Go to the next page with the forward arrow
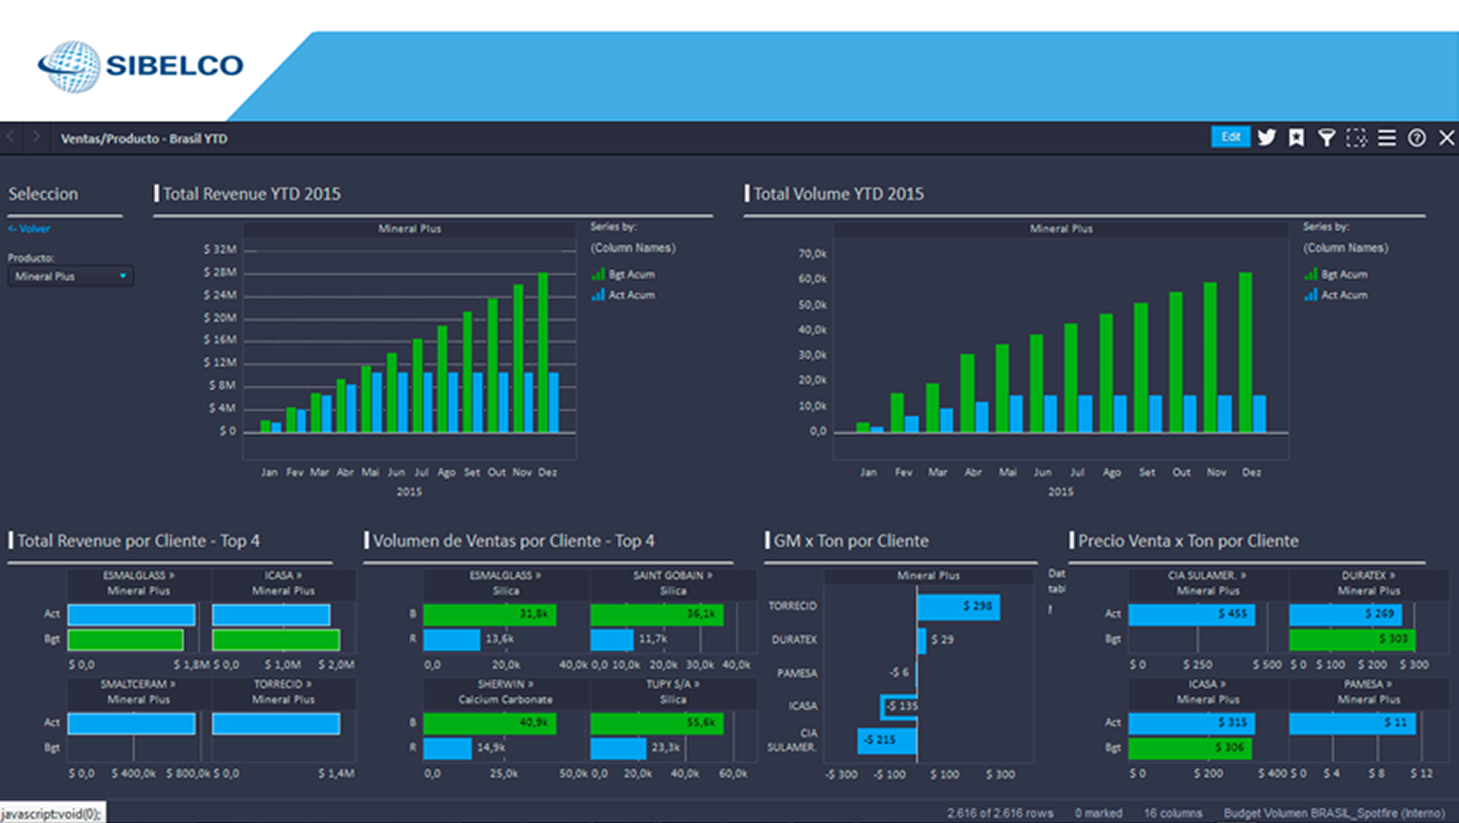 pyautogui.click(x=36, y=137)
